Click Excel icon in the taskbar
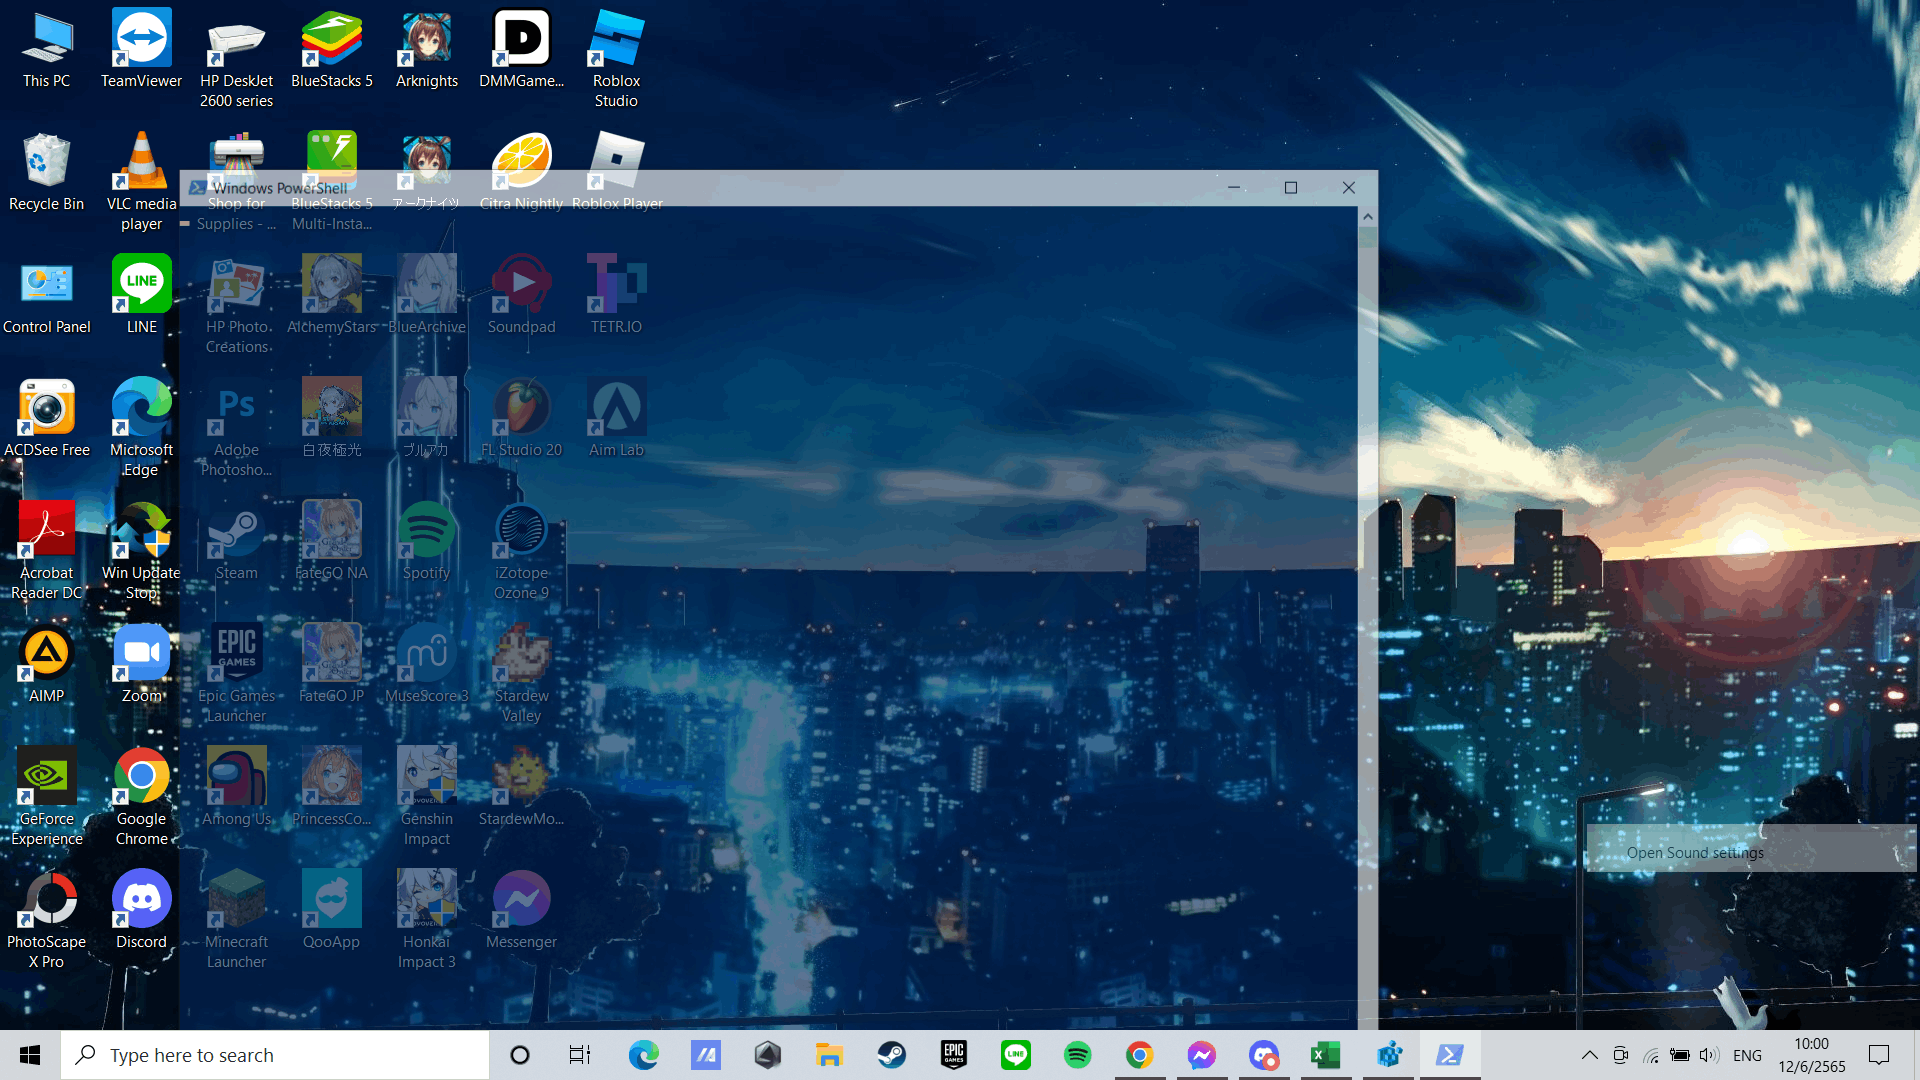Viewport: 1920px width, 1080px height. 1325,1055
